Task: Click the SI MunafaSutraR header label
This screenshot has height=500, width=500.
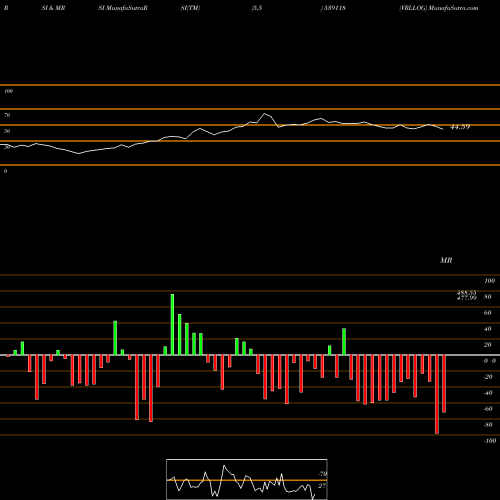Action: point(123,8)
